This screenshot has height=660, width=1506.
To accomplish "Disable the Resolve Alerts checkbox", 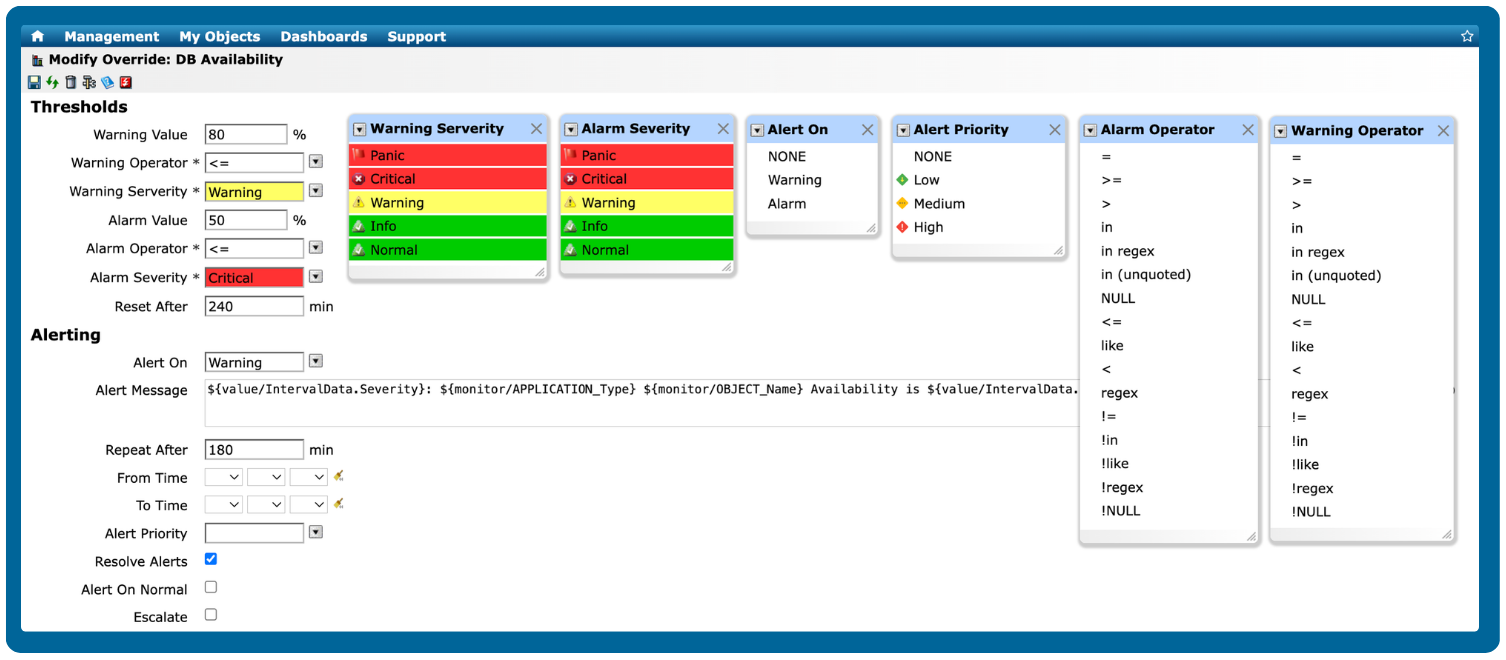I will coord(211,559).
